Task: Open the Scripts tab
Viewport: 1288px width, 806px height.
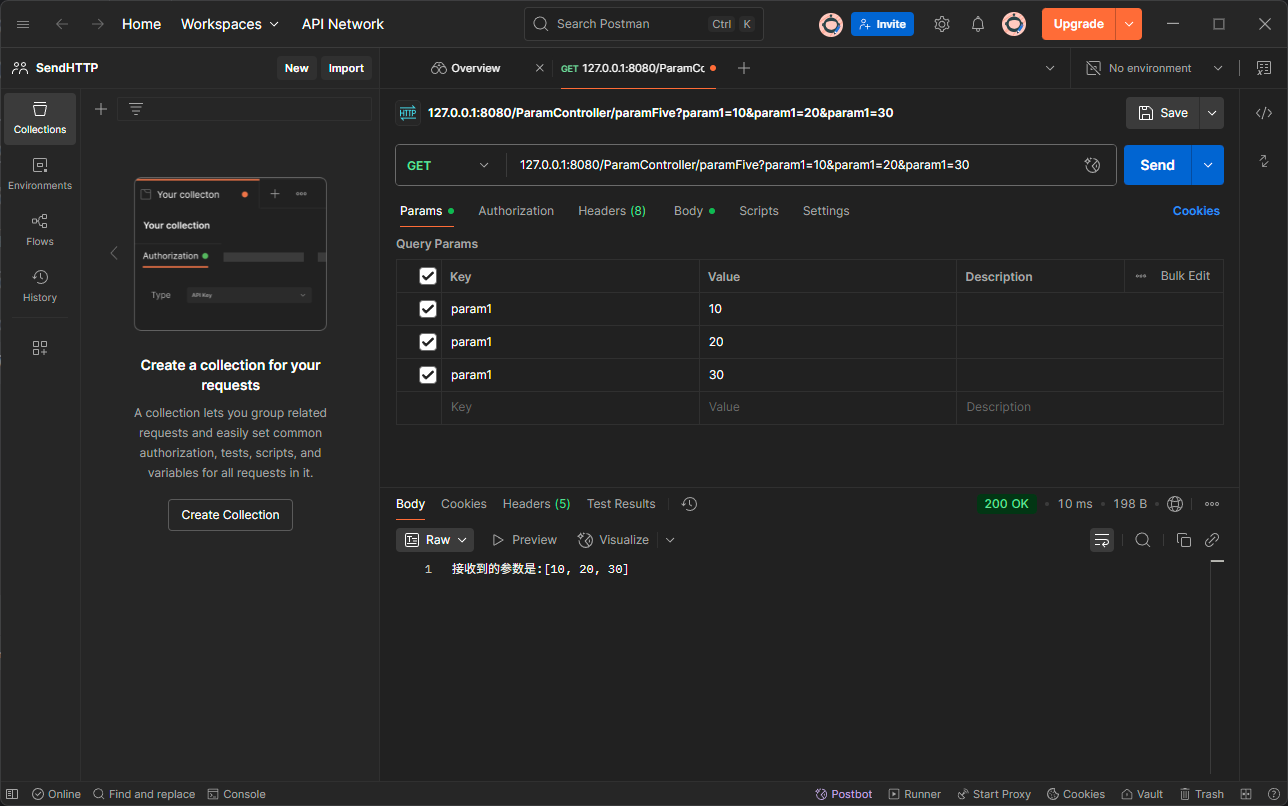Action: pyautogui.click(x=759, y=211)
